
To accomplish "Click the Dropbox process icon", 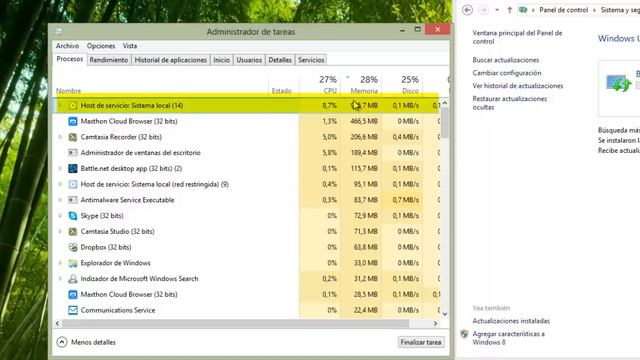I will pos(73,247).
